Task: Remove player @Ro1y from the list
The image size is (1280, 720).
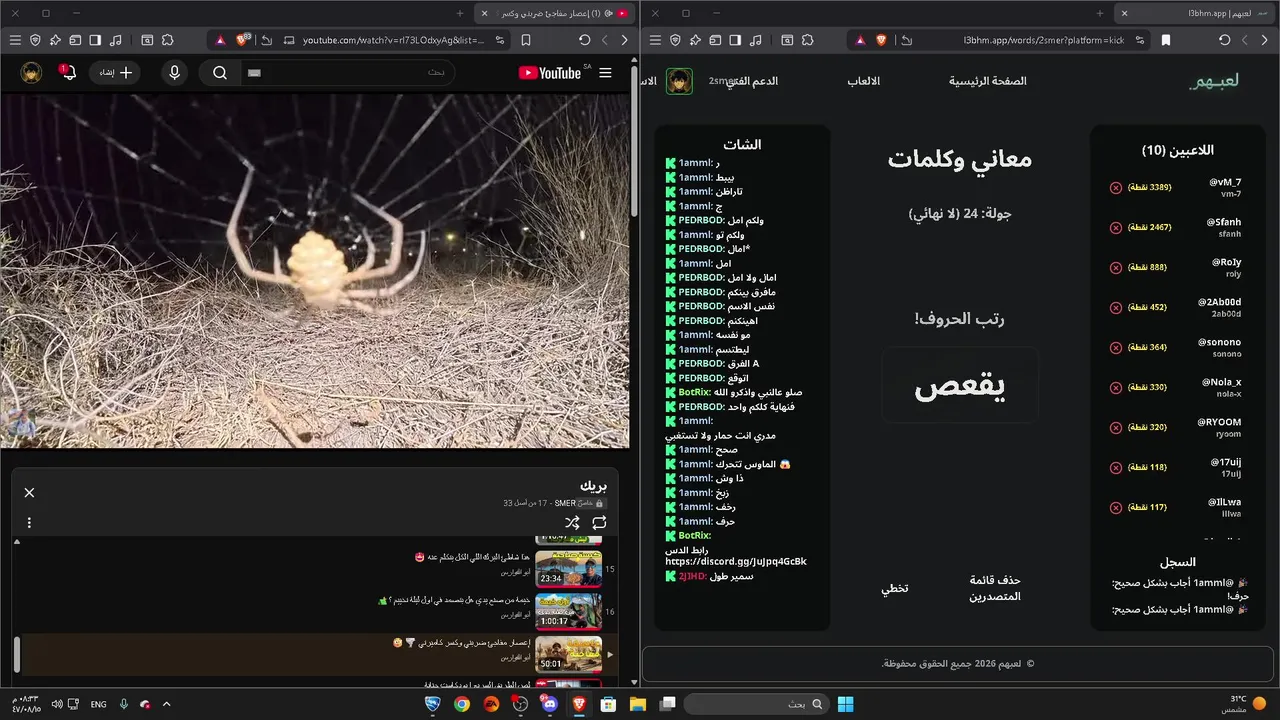Action: tap(1116, 268)
